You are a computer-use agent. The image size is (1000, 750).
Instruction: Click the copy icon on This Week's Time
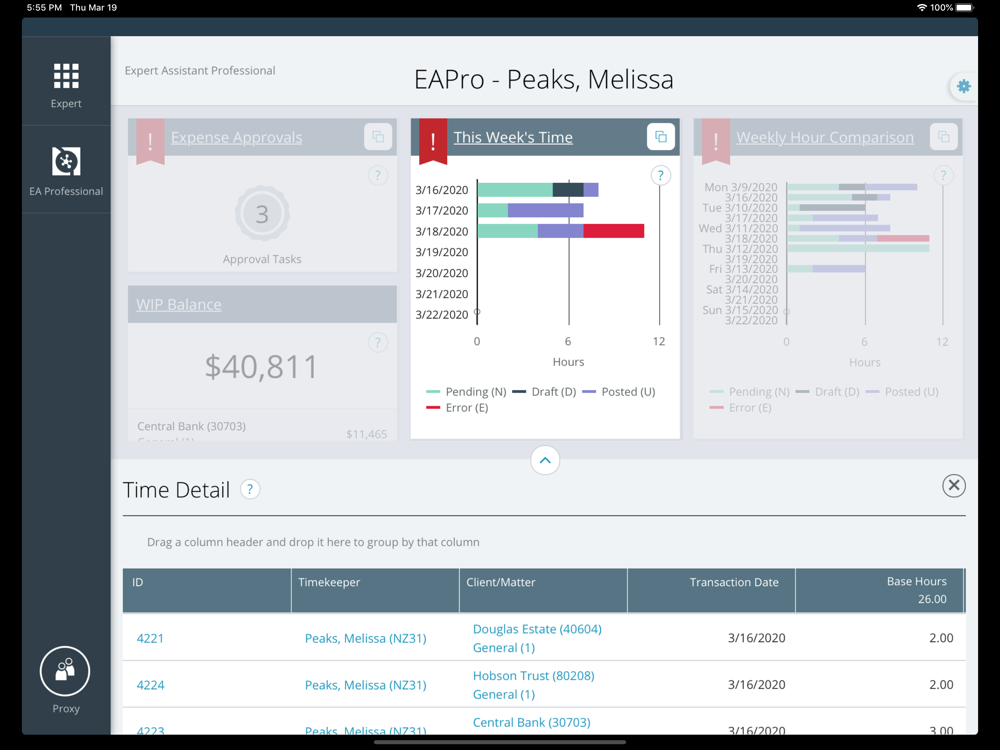(661, 136)
